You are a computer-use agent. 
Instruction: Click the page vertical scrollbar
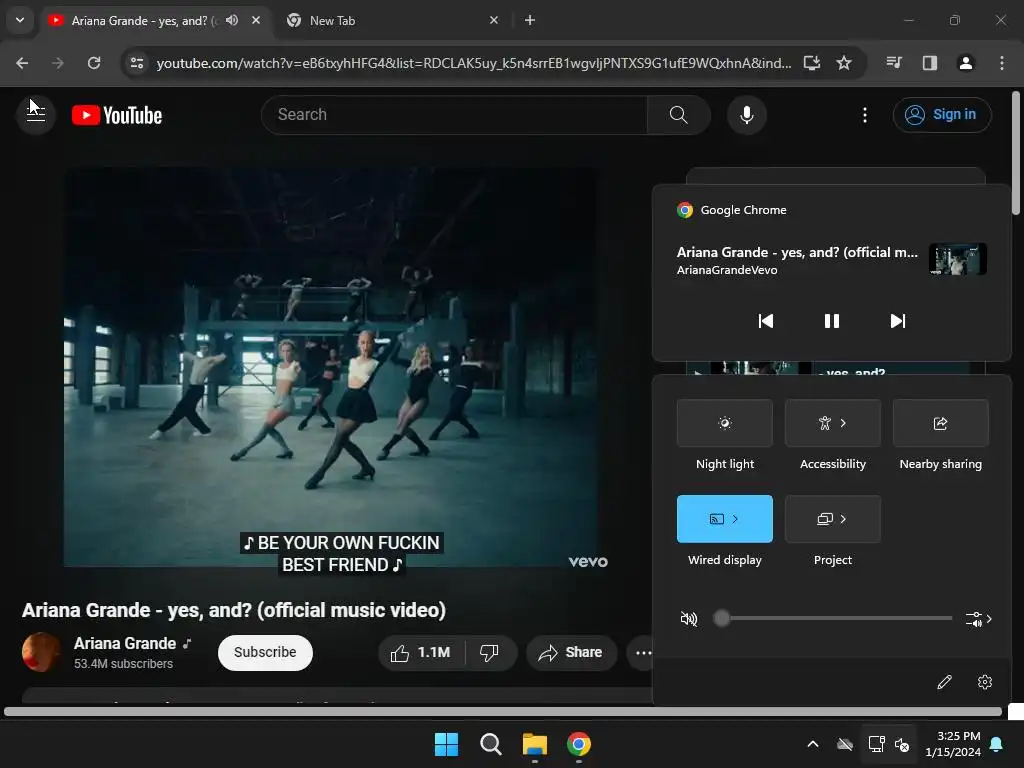[x=1016, y=153]
